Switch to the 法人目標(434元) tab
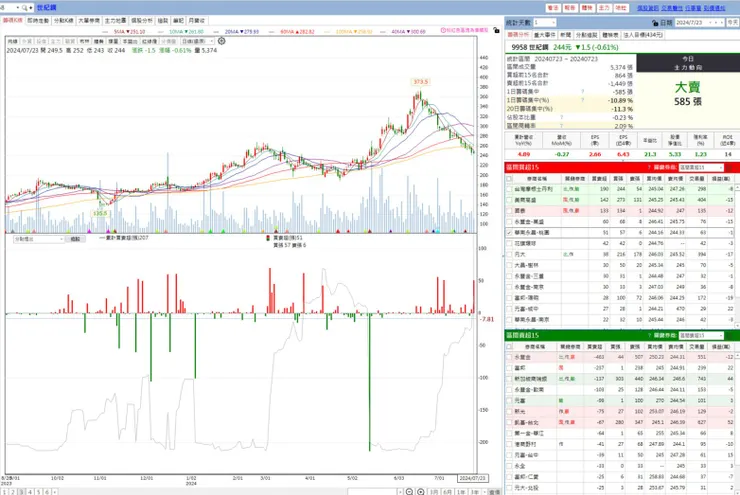 point(643,35)
